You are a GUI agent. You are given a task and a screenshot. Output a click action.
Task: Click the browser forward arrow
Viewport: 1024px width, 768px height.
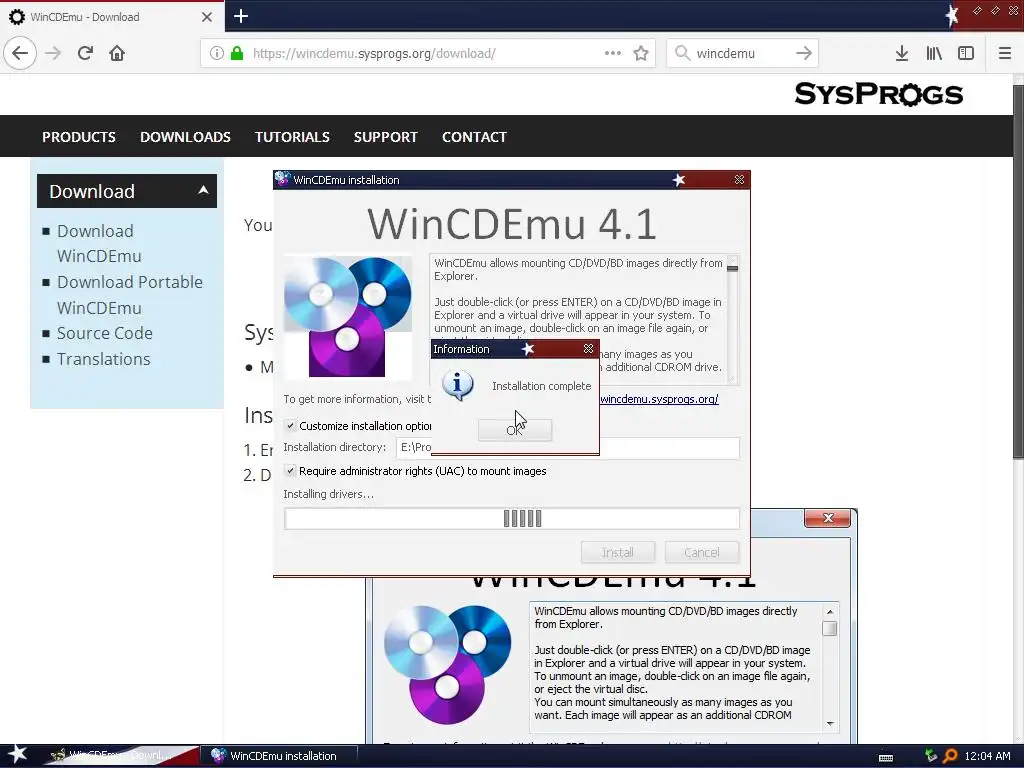pyautogui.click(x=53, y=53)
